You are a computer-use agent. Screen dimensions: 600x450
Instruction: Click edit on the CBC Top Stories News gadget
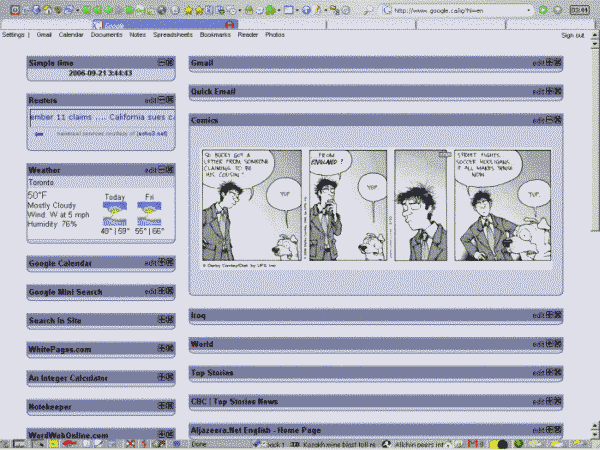coord(538,402)
